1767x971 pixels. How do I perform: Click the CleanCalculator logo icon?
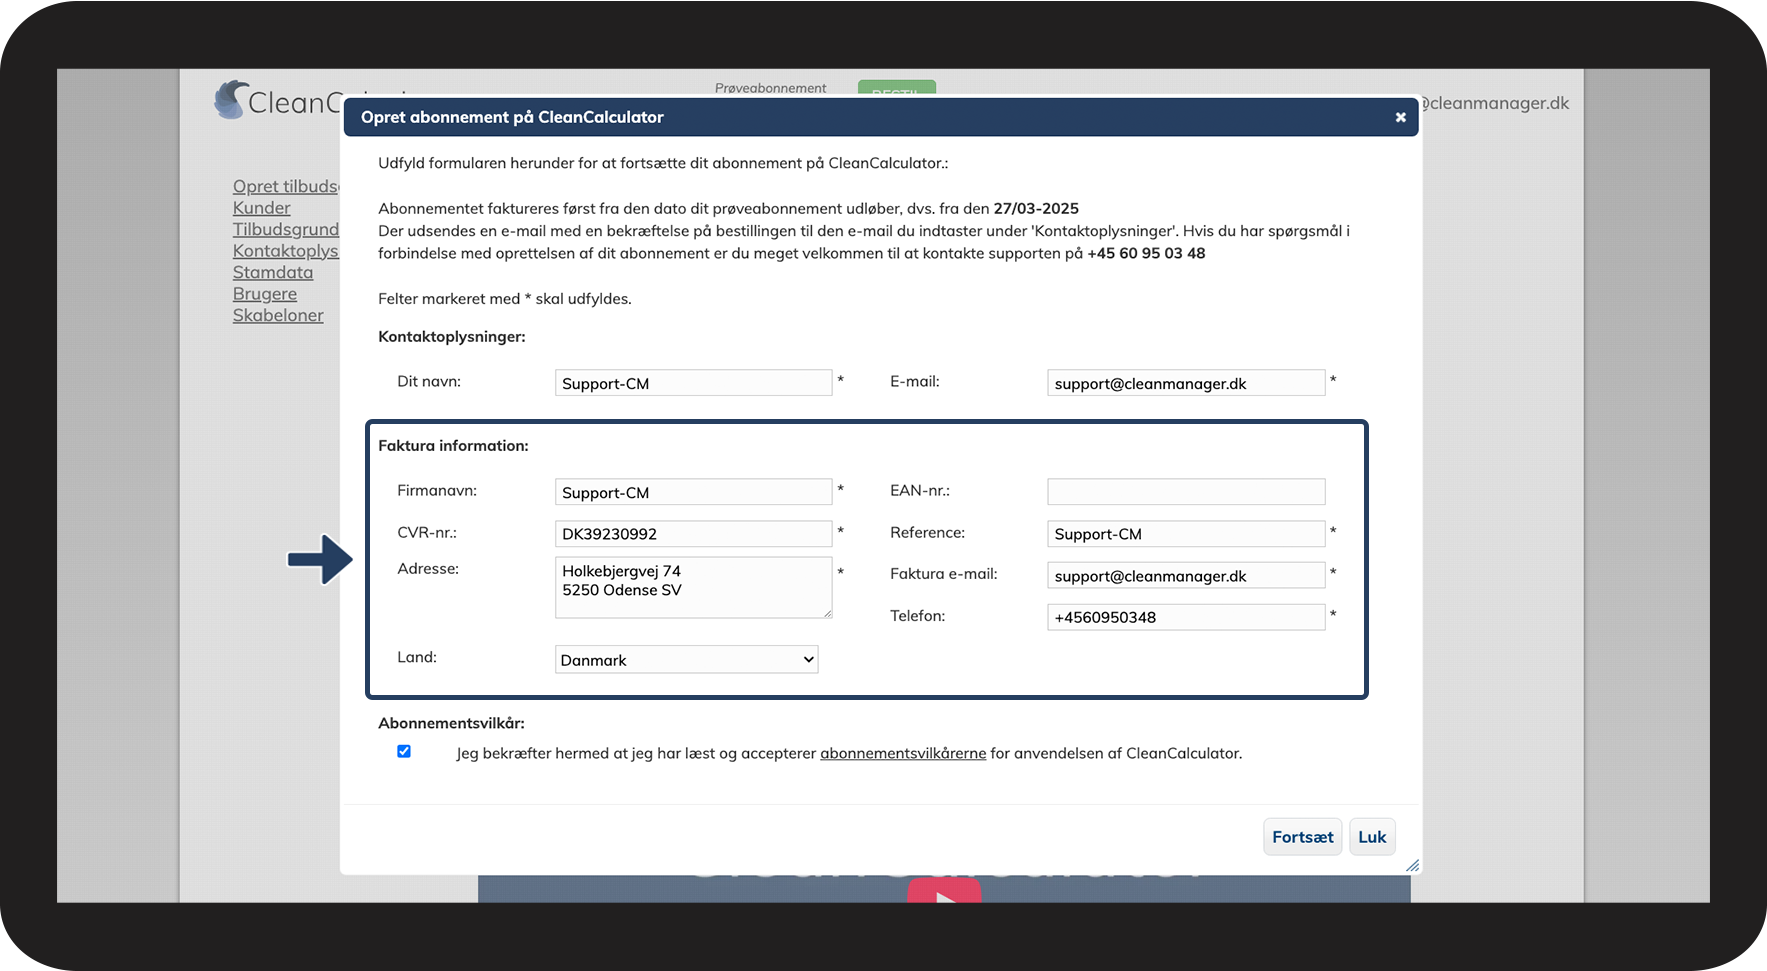coord(230,100)
